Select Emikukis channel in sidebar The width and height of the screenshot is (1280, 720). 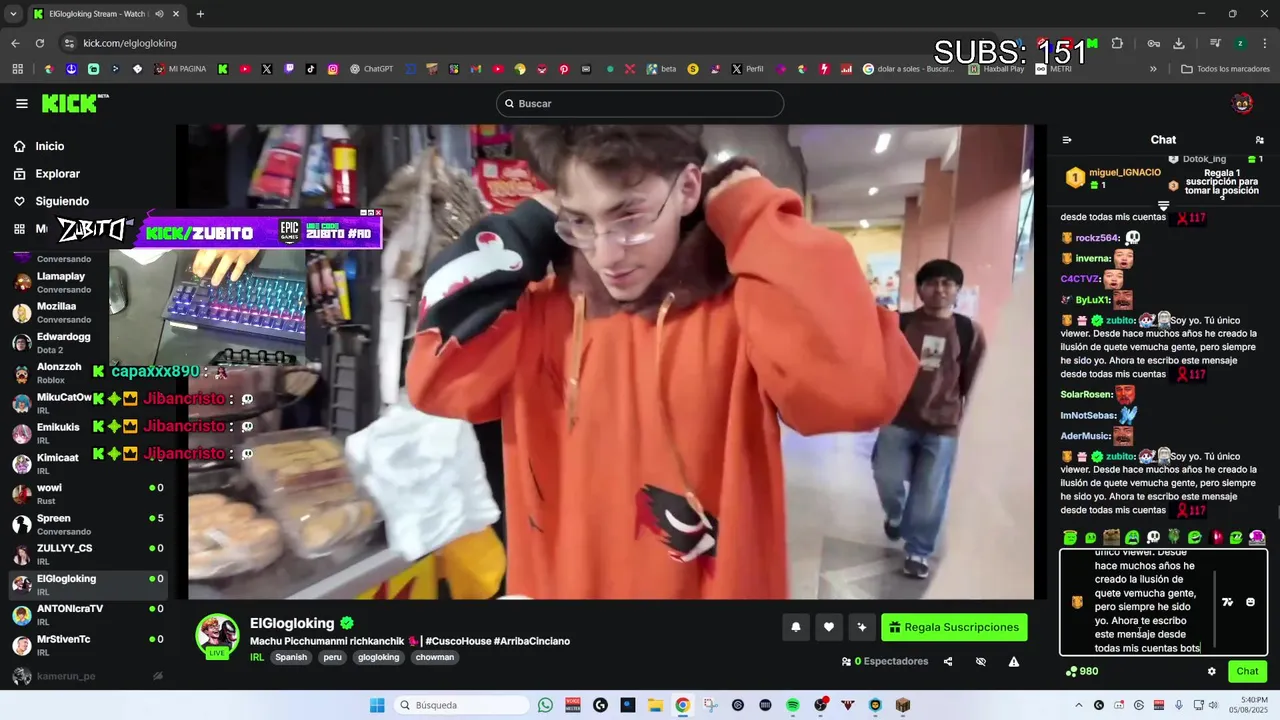[x=87, y=433]
